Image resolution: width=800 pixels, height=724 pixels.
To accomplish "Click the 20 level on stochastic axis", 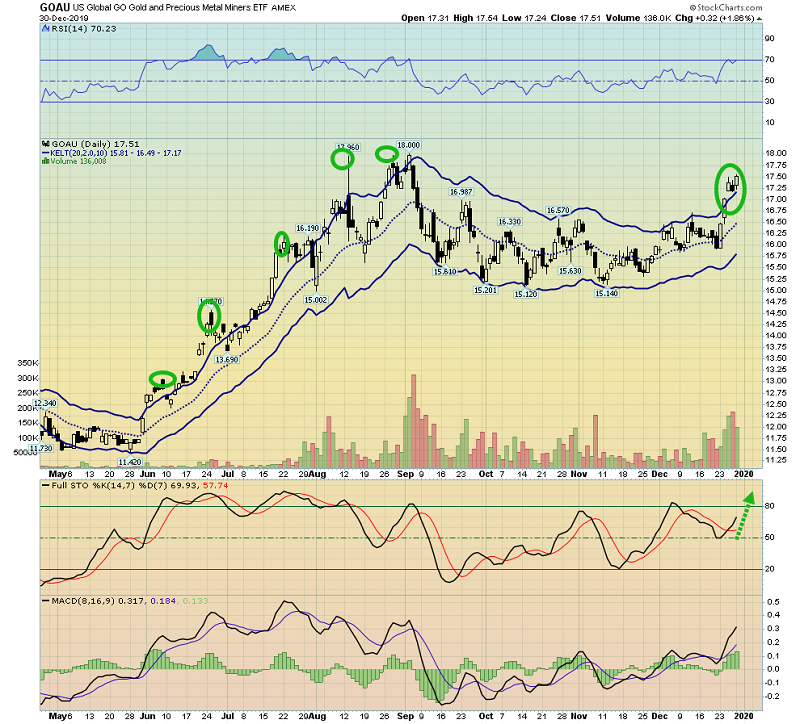I will pyautogui.click(x=769, y=569).
